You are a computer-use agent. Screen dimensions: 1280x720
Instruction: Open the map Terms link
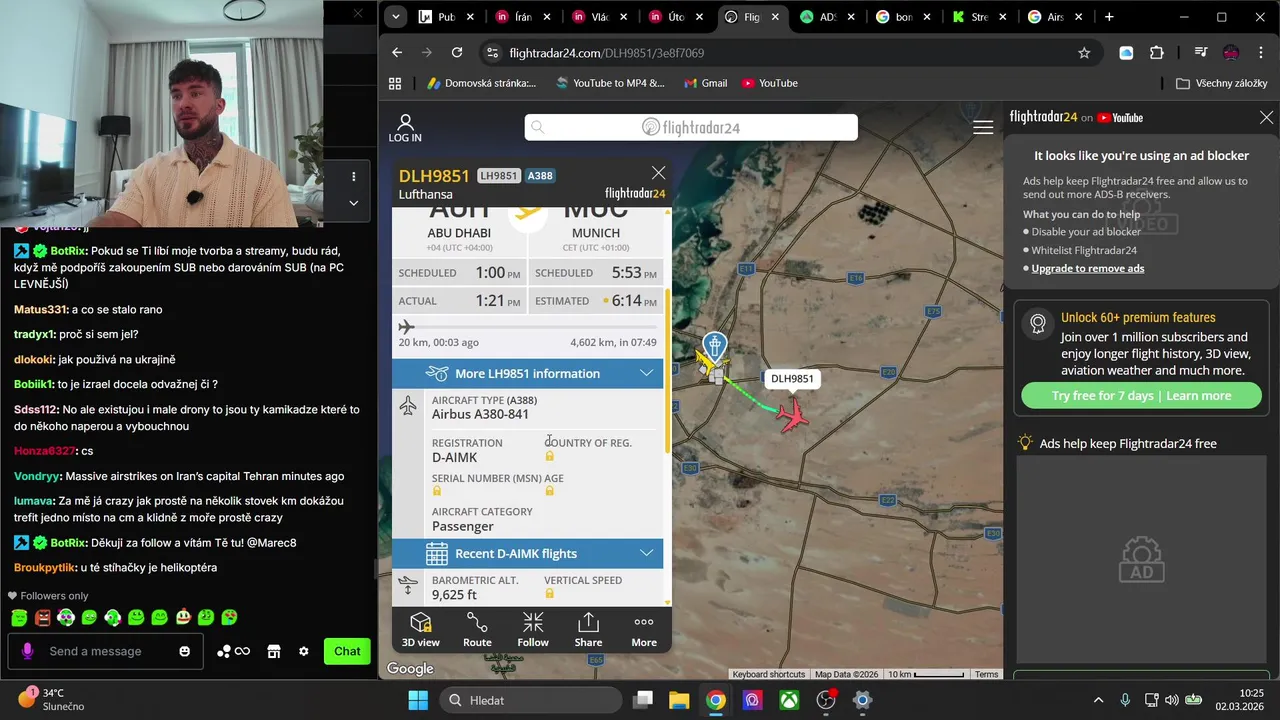click(x=987, y=674)
